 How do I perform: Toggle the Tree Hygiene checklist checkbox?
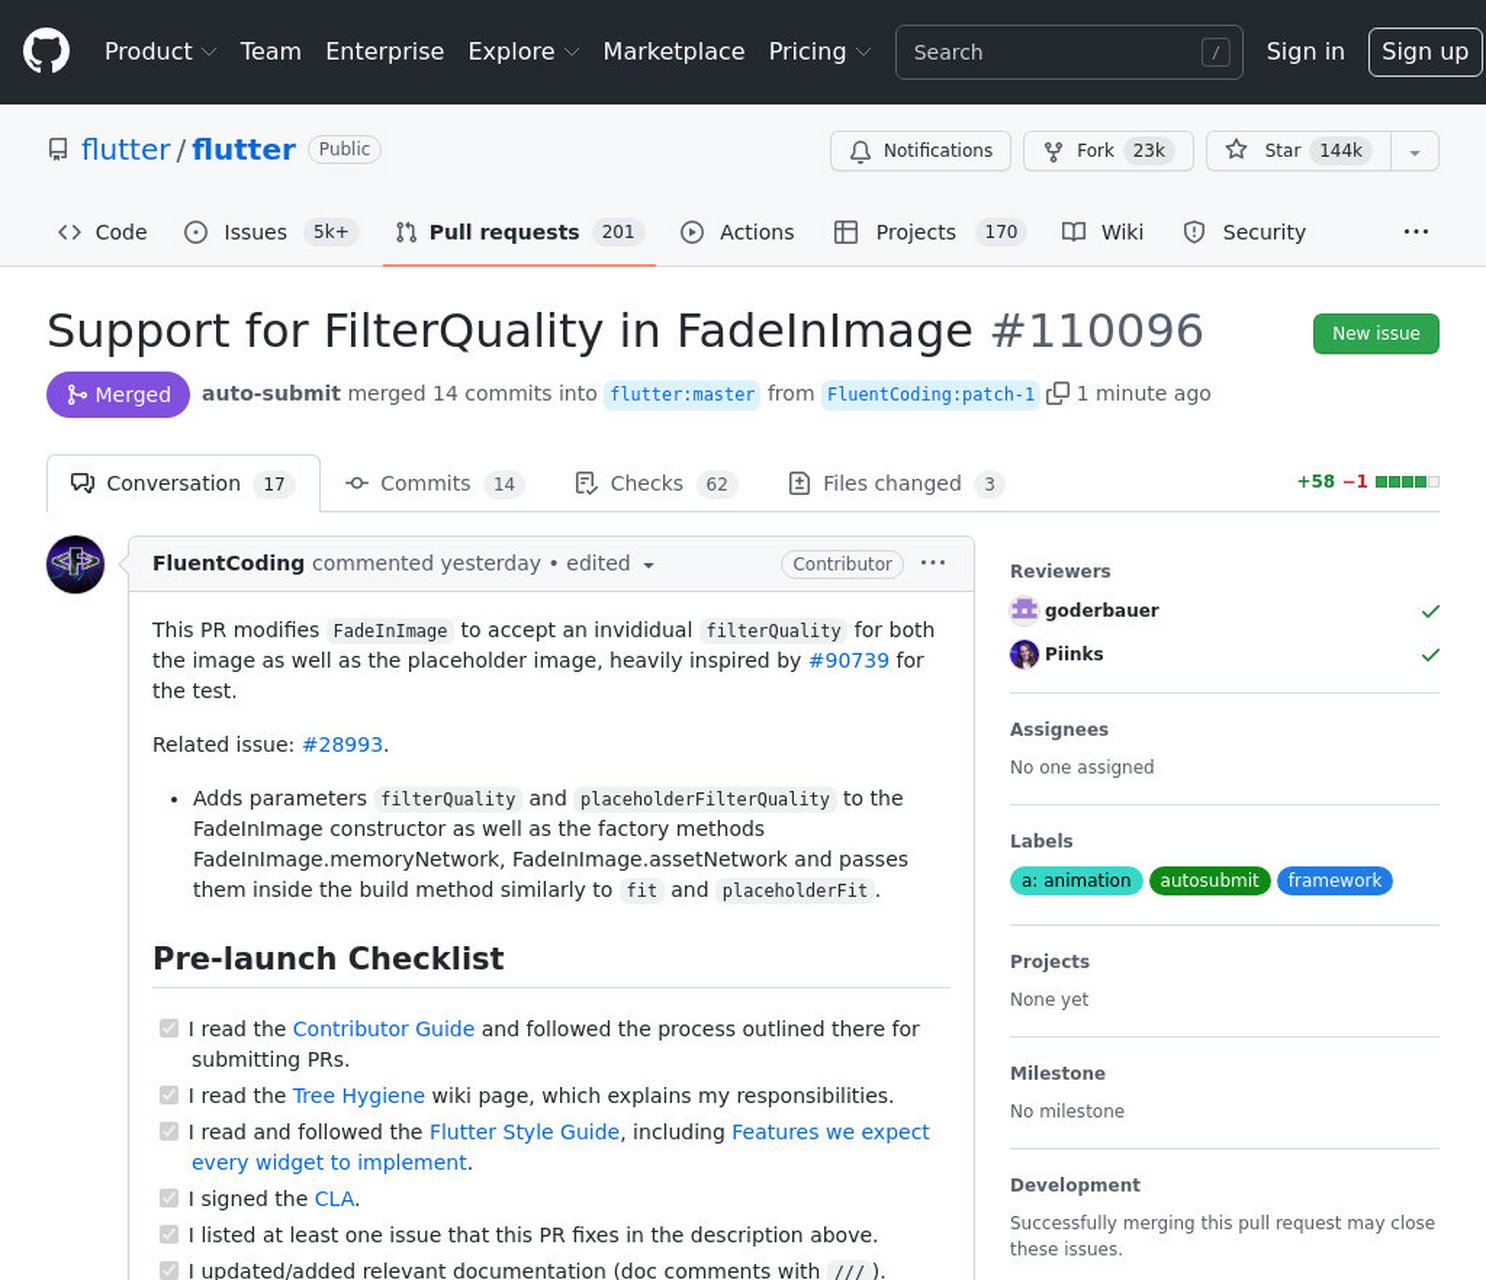pyautogui.click(x=169, y=1096)
